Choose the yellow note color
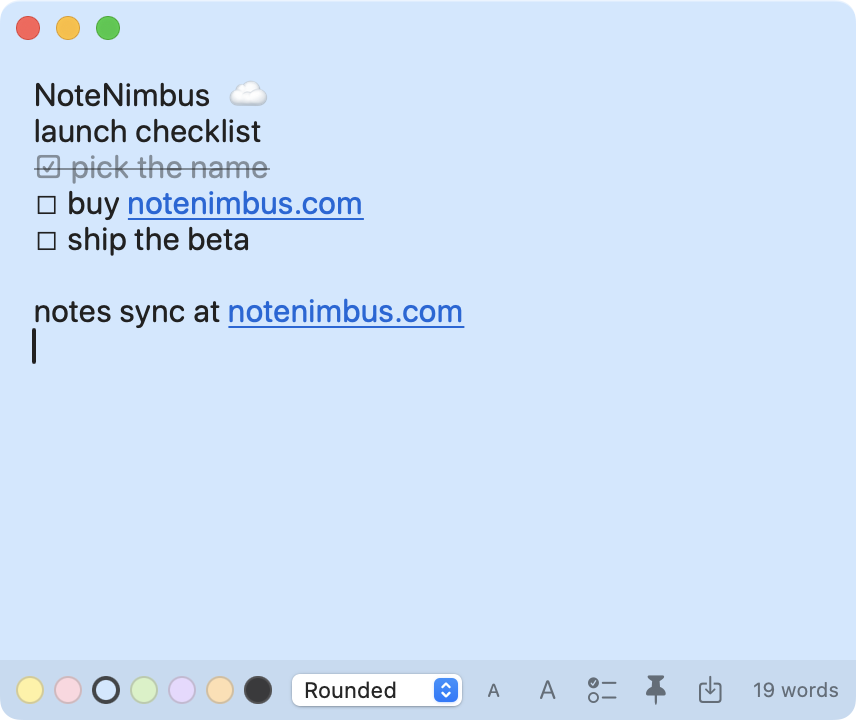856x720 pixels. point(30,690)
